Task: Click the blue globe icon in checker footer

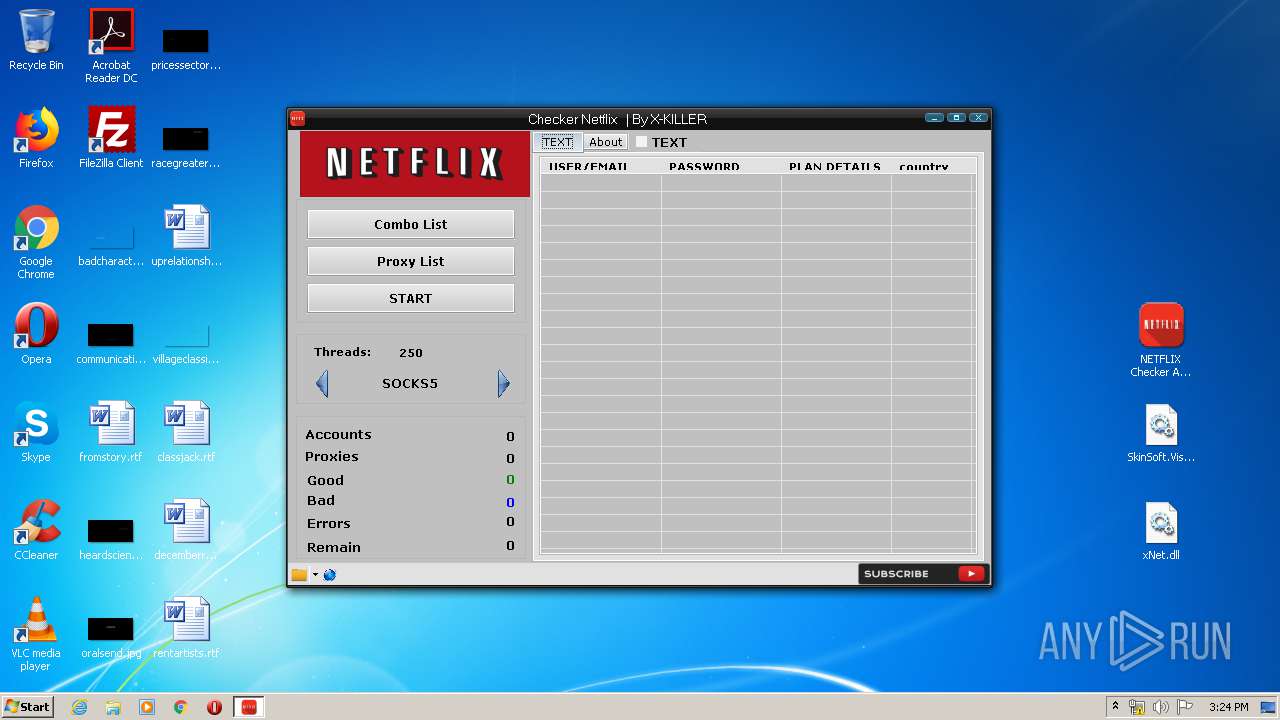Action: pyautogui.click(x=330, y=574)
